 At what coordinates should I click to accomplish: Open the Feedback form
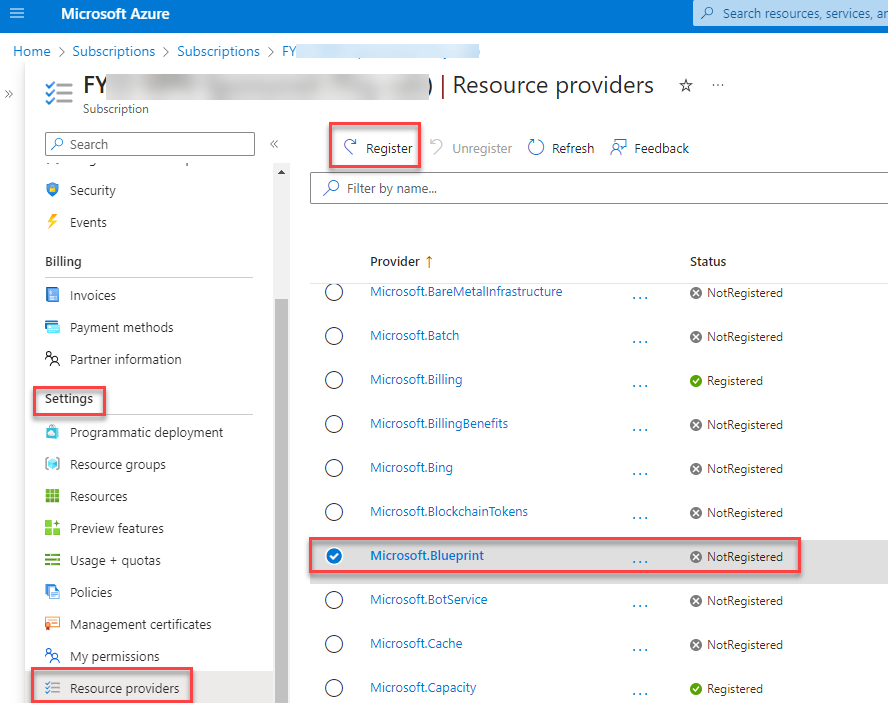pos(649,147)
